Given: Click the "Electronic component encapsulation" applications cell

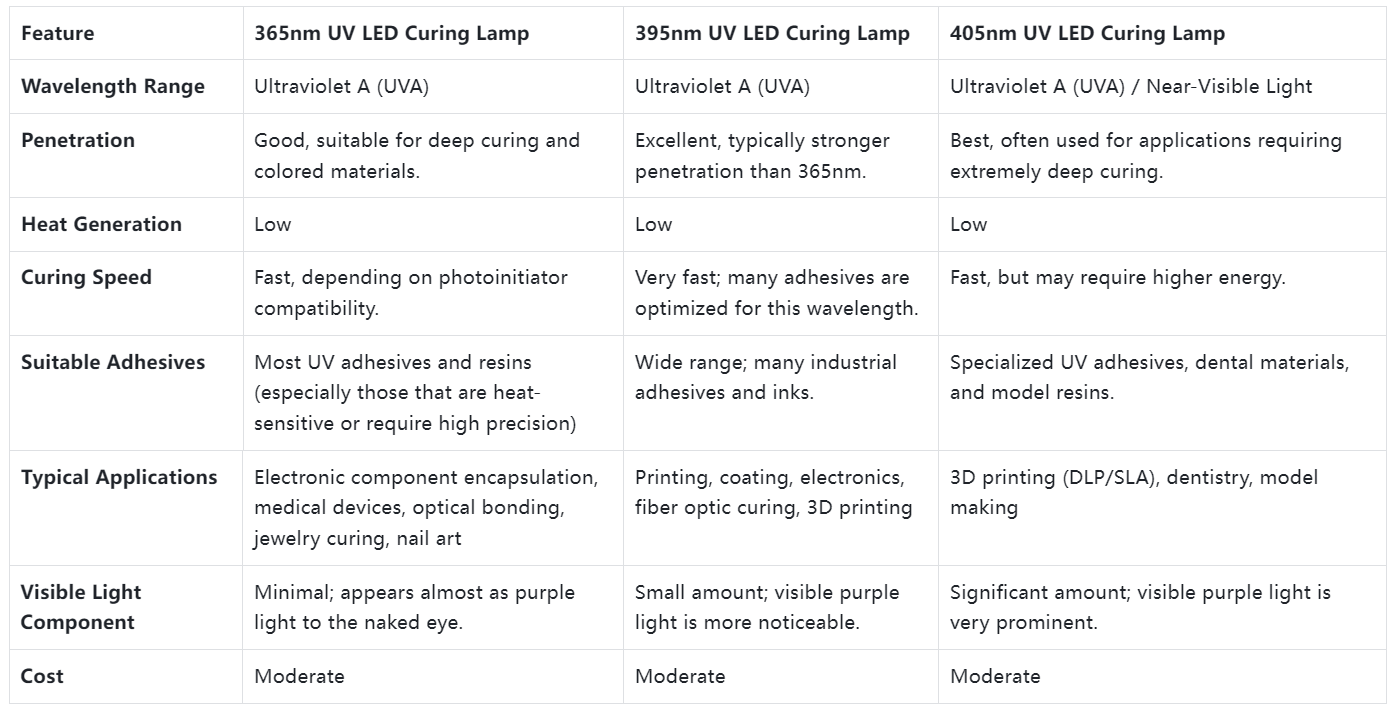Looking at the screenshot, I should coord(426,508).
